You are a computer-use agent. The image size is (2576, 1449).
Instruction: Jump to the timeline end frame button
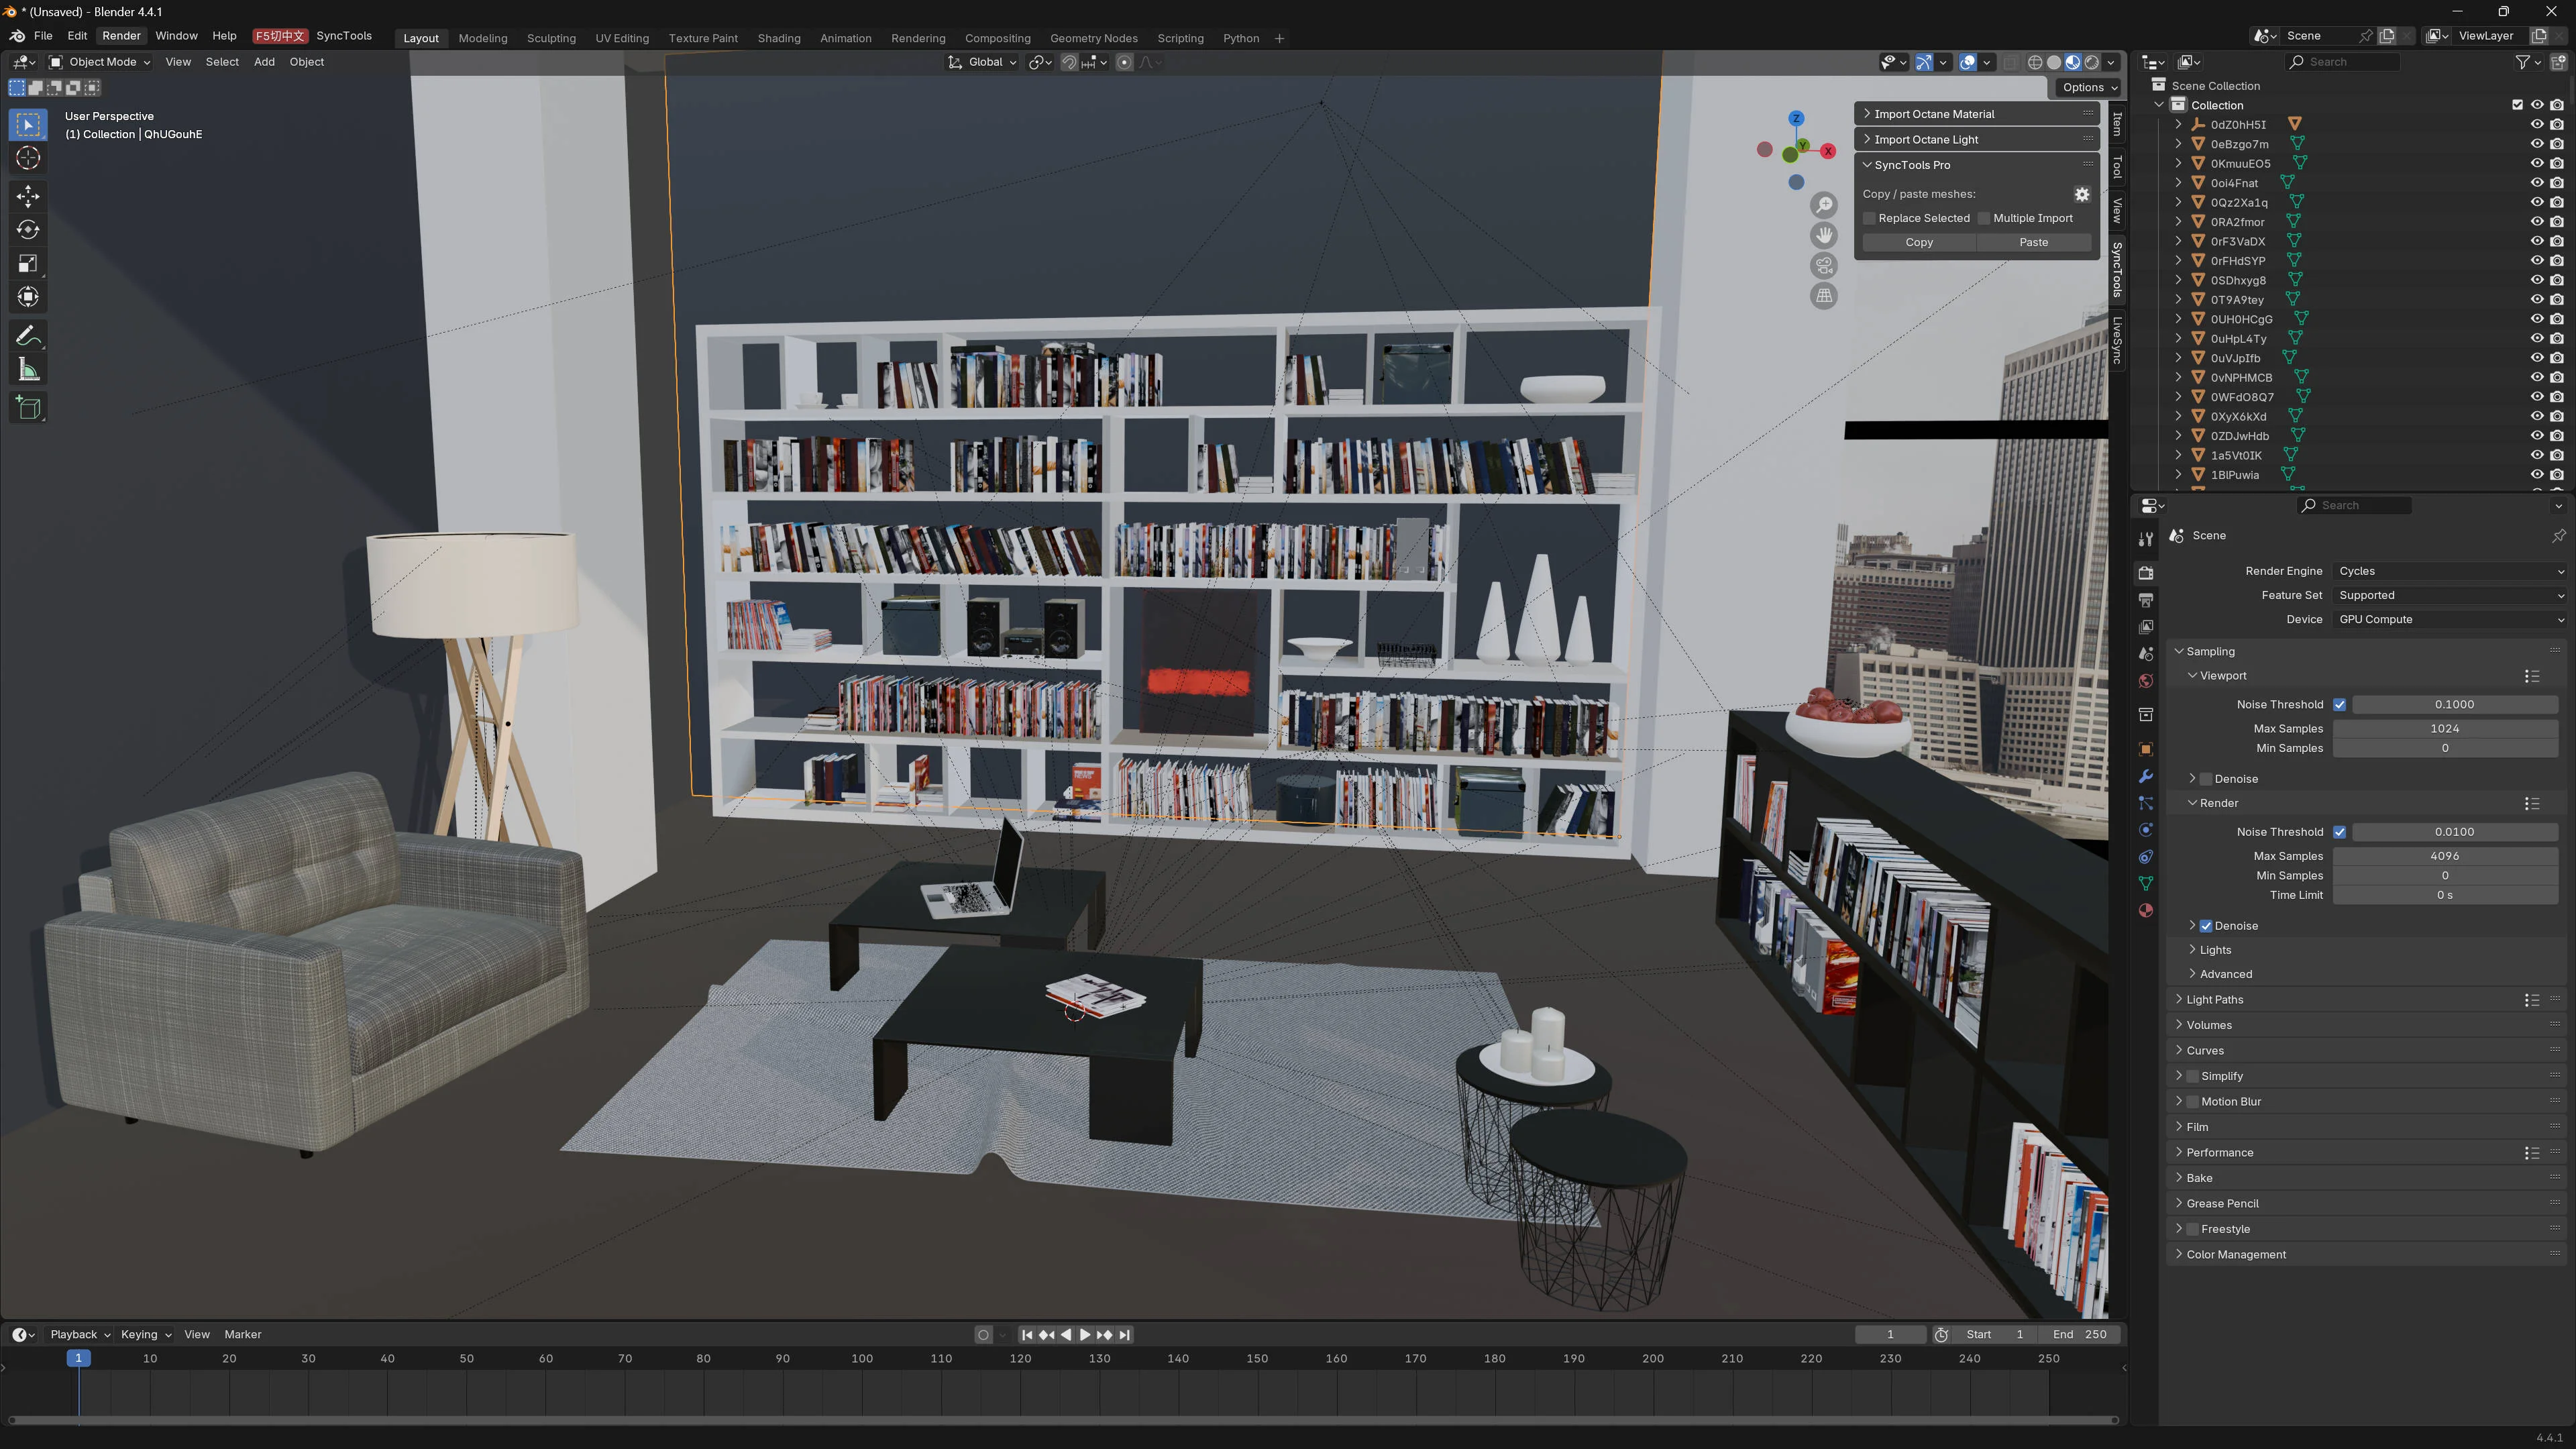click(x=1125, y=1335)
